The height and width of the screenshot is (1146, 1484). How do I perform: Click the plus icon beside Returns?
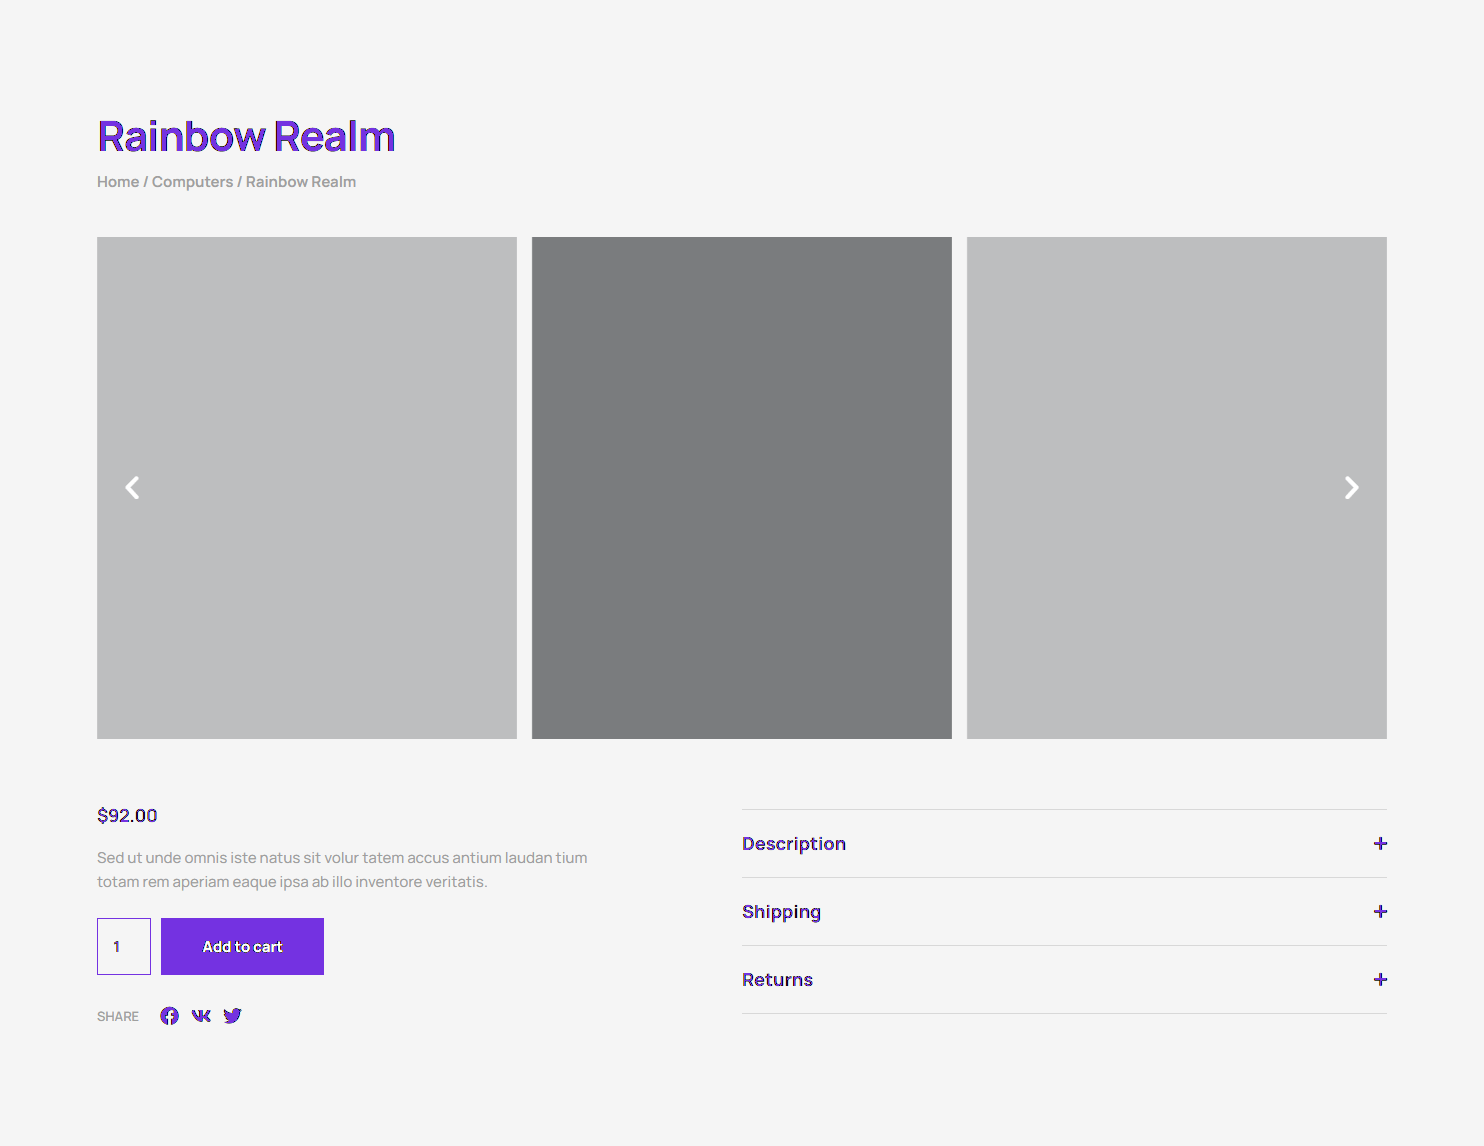pyautogui.click(x=1380, y=980)
